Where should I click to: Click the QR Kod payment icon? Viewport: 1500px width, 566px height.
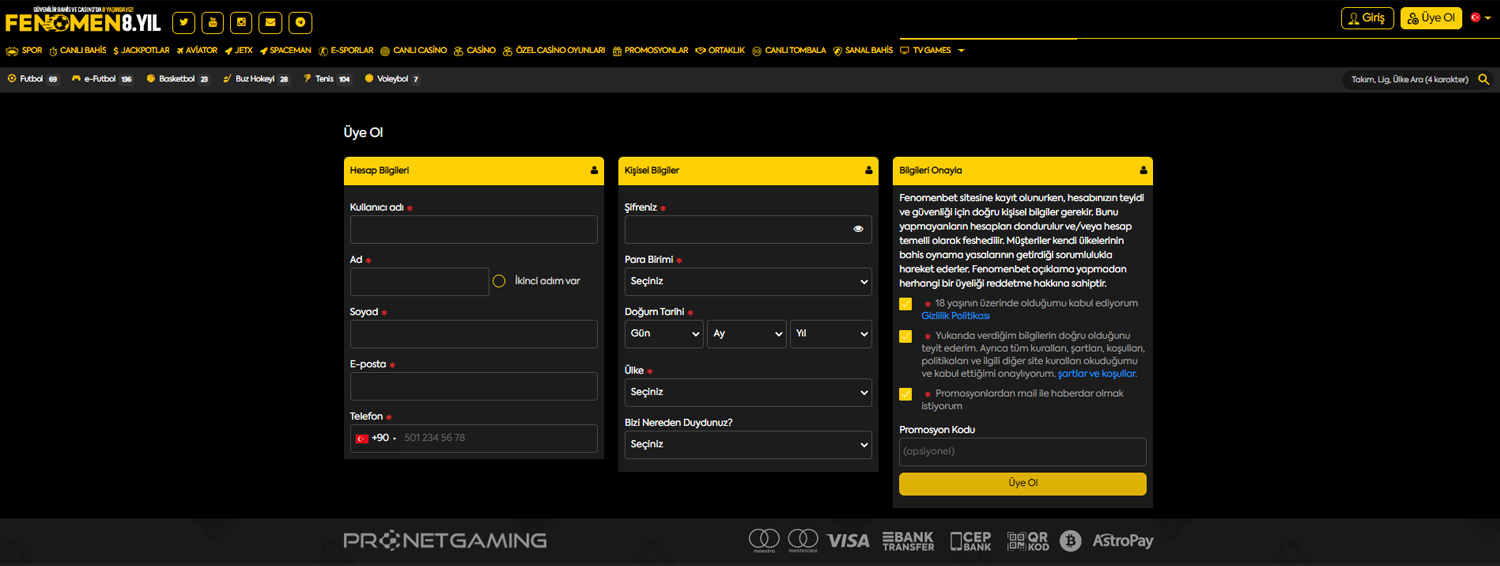[1027, 541]
